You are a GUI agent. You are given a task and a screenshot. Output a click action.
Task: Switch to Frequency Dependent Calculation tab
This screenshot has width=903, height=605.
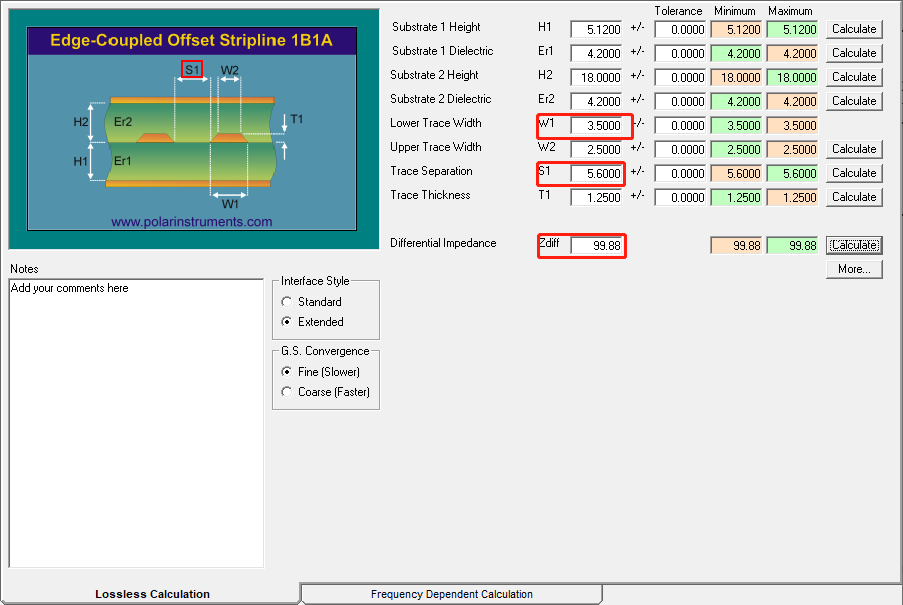[x=451, y=594]
